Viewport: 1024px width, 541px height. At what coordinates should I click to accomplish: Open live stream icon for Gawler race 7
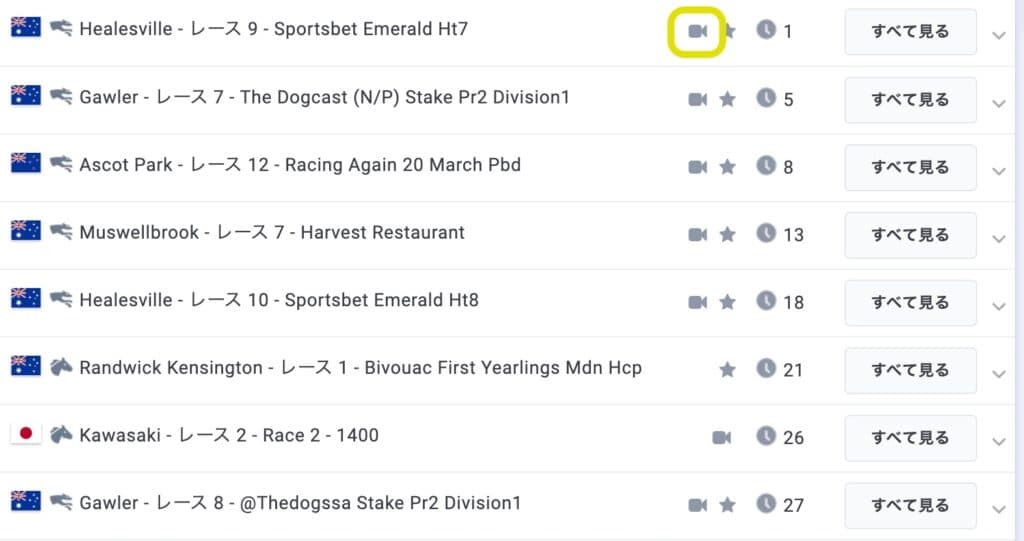tap(697, 99)
